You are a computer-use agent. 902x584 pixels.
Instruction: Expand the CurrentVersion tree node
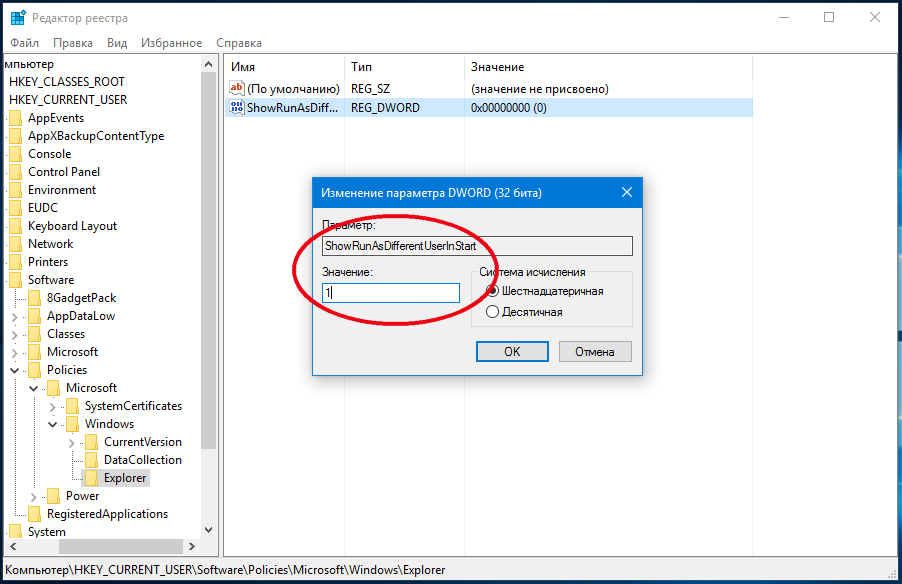tap(71, 442)
